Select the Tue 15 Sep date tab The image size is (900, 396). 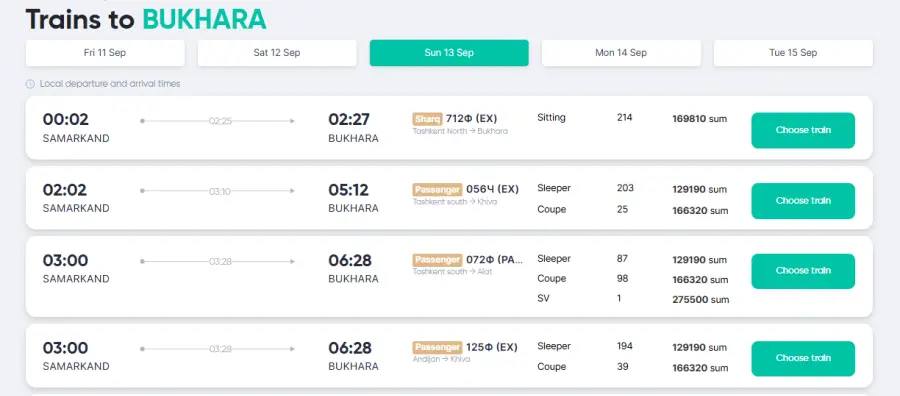[x=793, y=53]
